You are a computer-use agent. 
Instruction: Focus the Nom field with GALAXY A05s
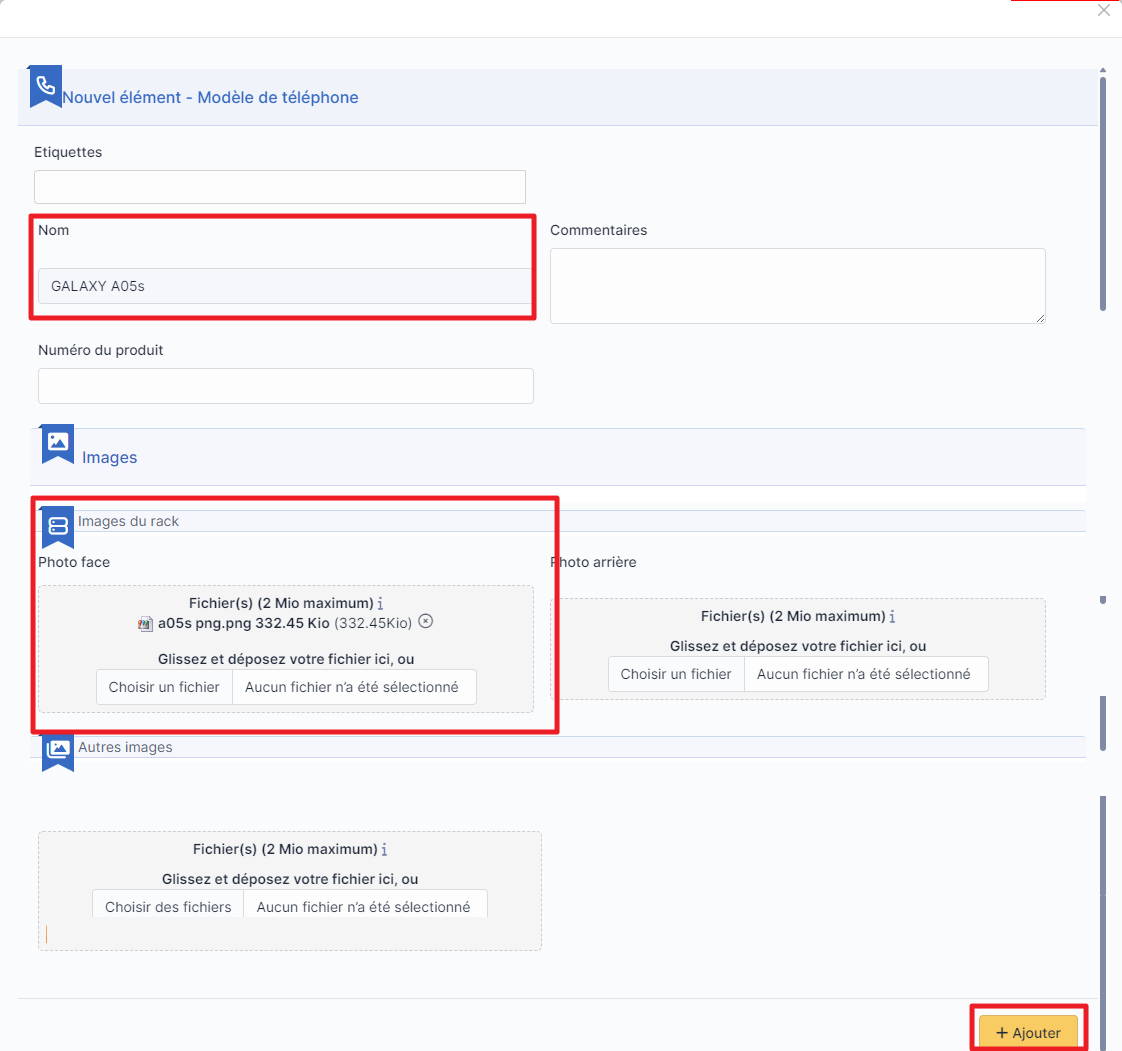click(x=285, y=286)
